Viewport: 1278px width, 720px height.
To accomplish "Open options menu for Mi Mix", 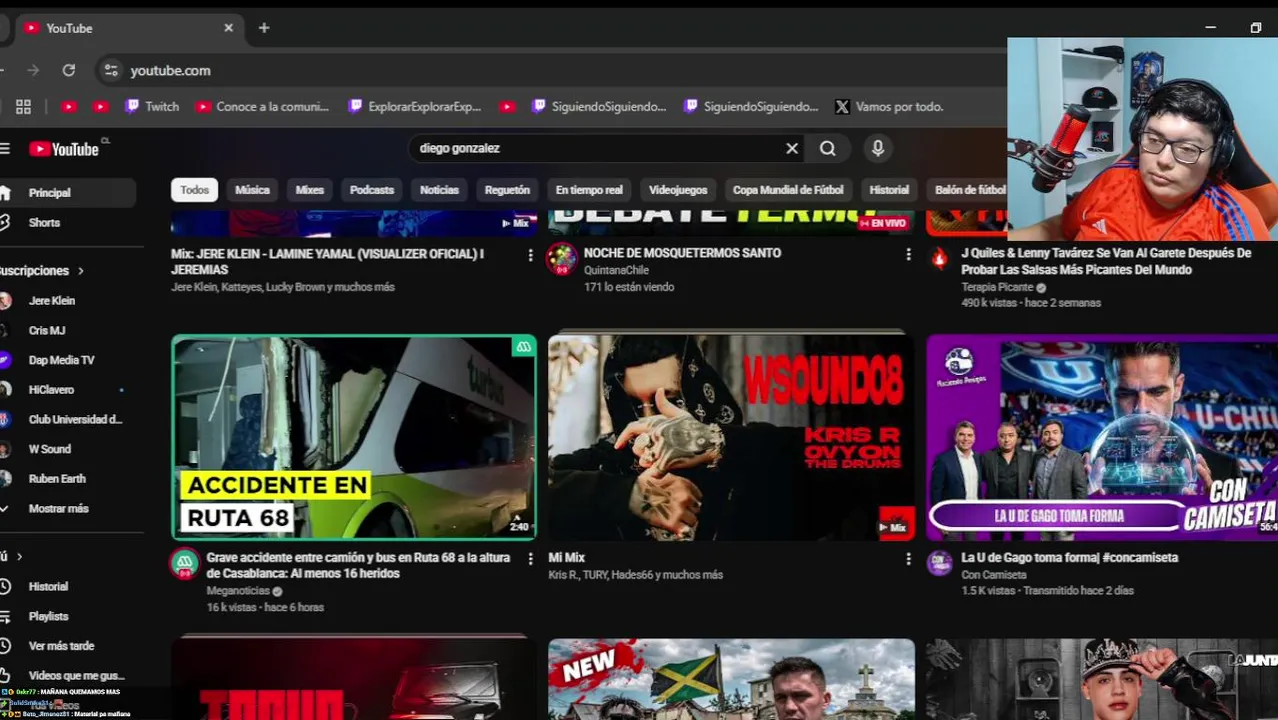I will click(x=908, y=559).
